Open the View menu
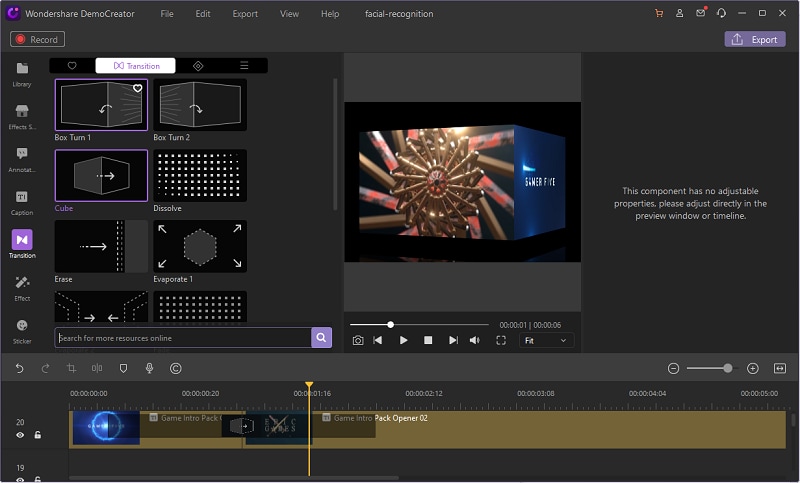800x483 pixels. 289,14
